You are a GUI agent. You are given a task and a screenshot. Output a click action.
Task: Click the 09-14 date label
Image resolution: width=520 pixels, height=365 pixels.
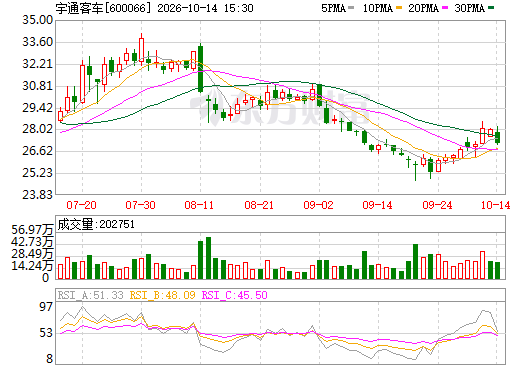click(x=377, y=205)
